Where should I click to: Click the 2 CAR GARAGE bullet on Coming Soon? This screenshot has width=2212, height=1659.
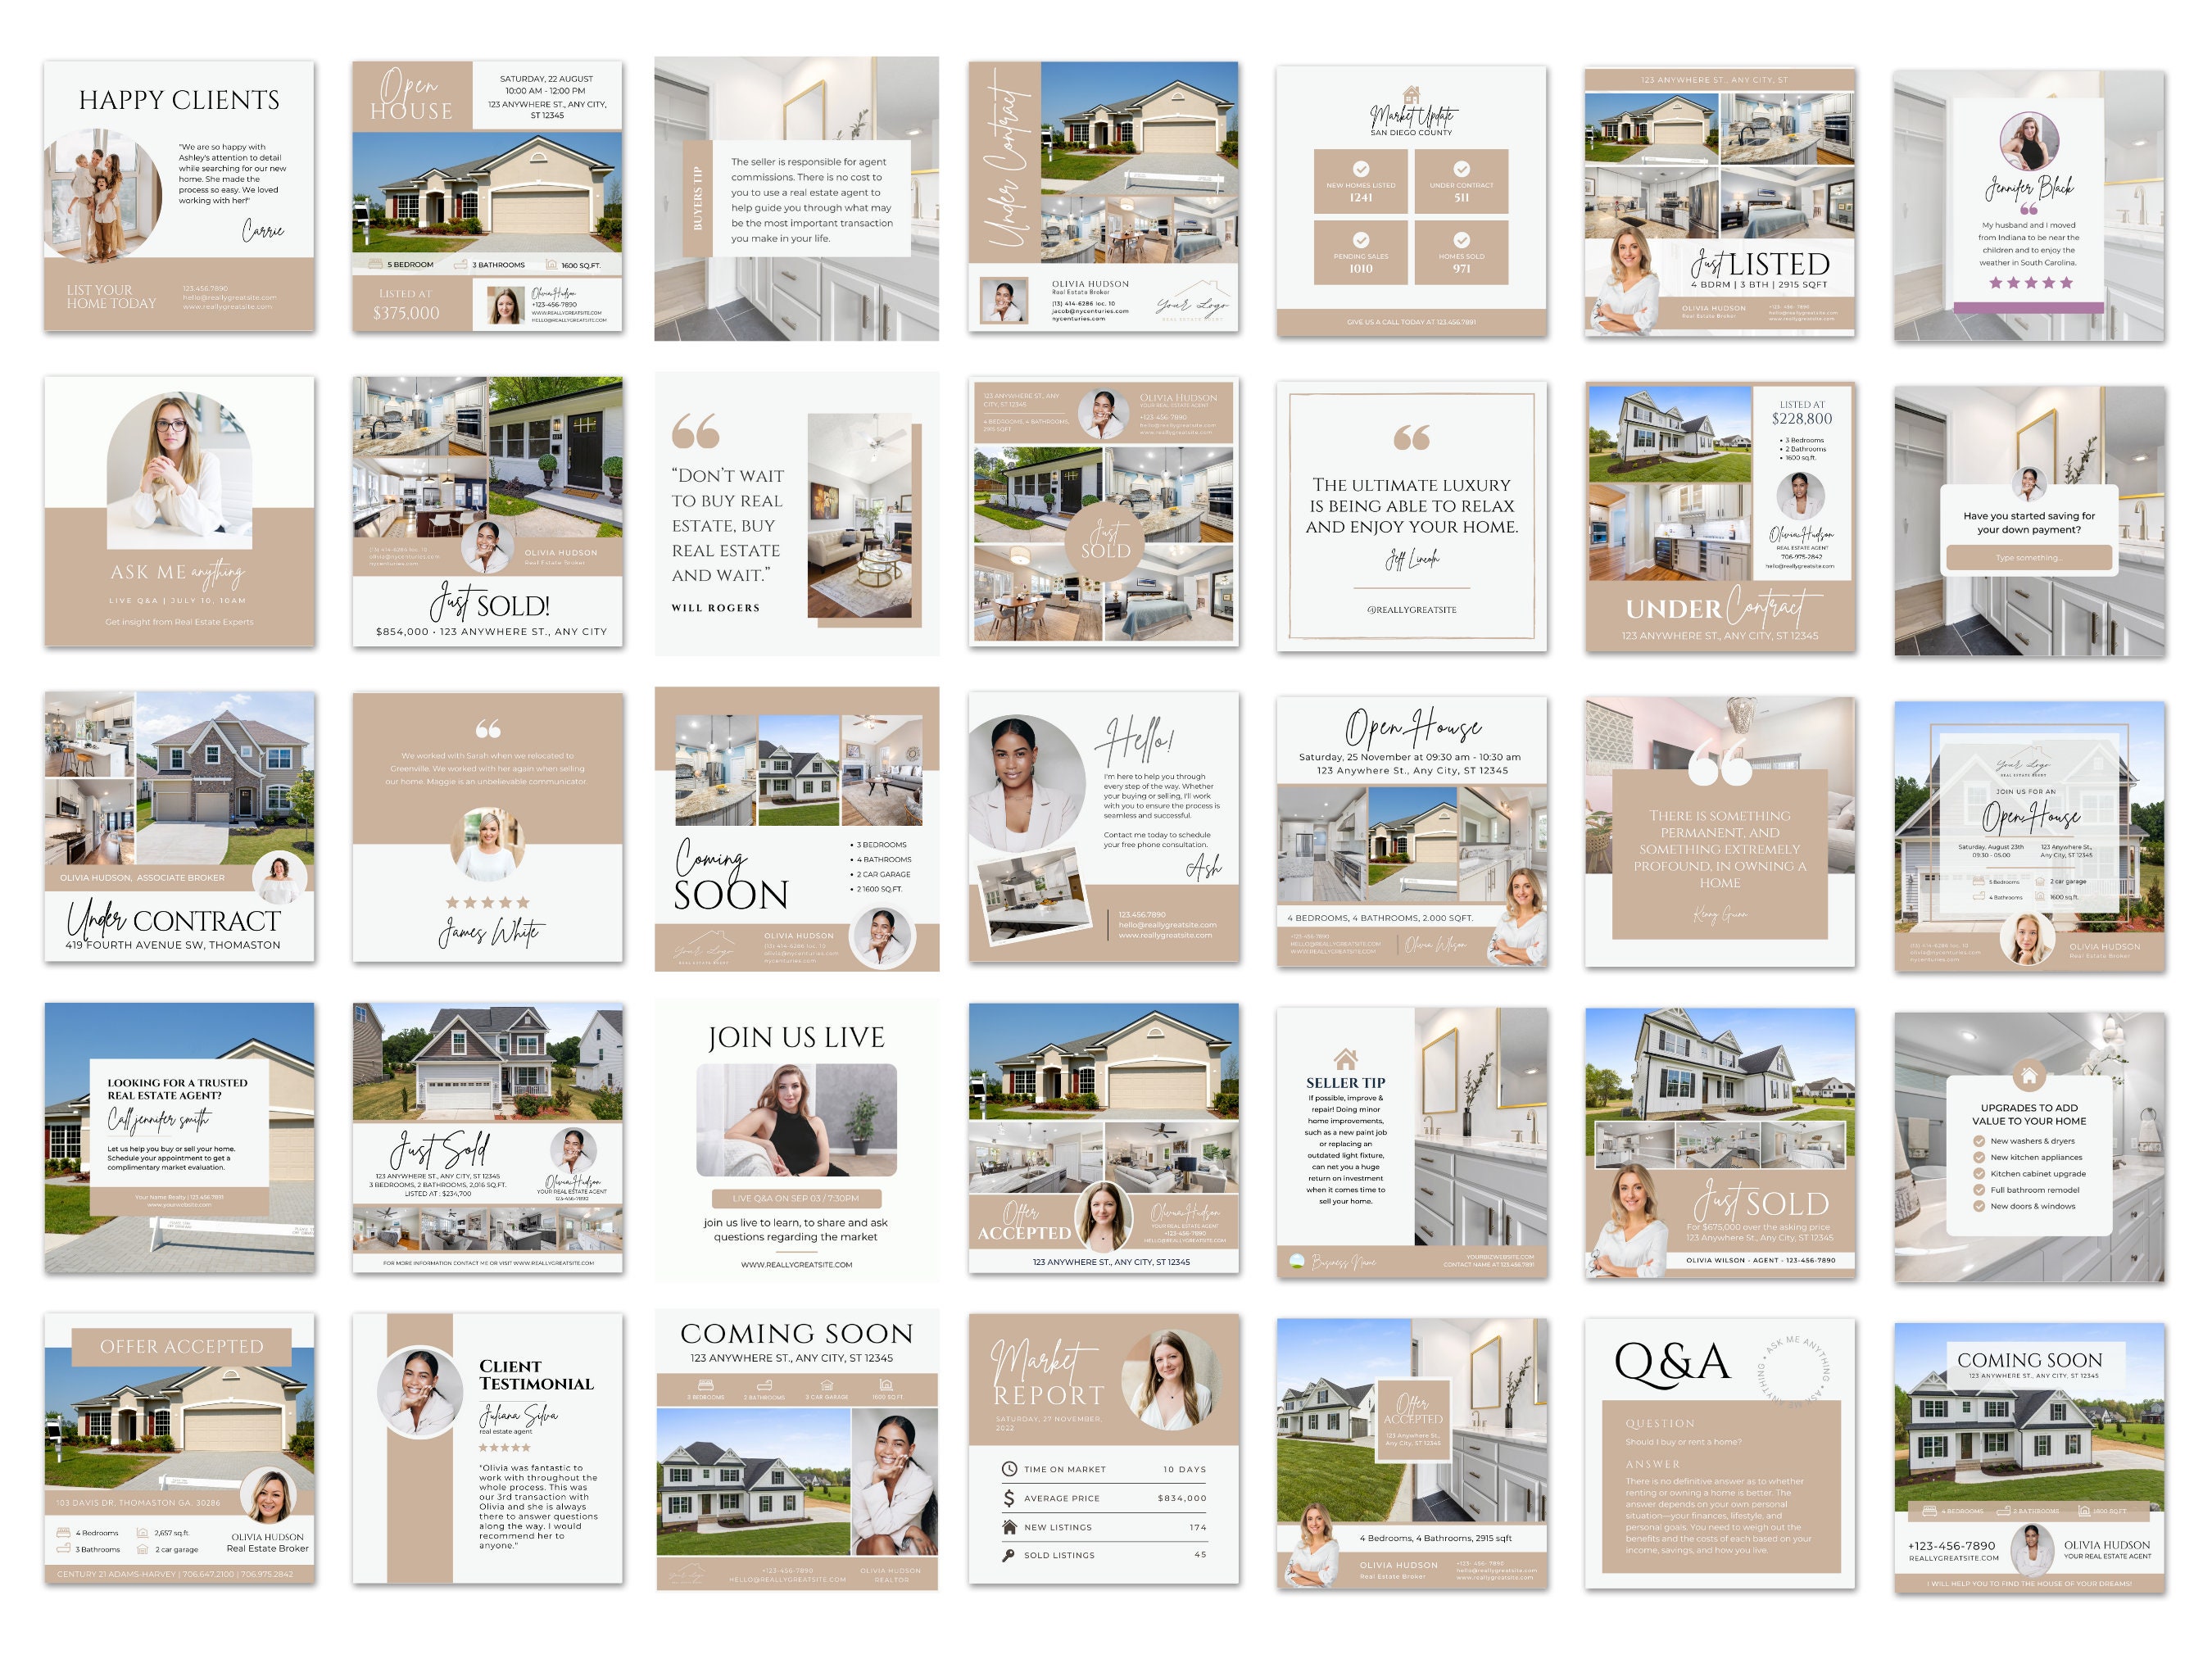(x=883, y=874)
